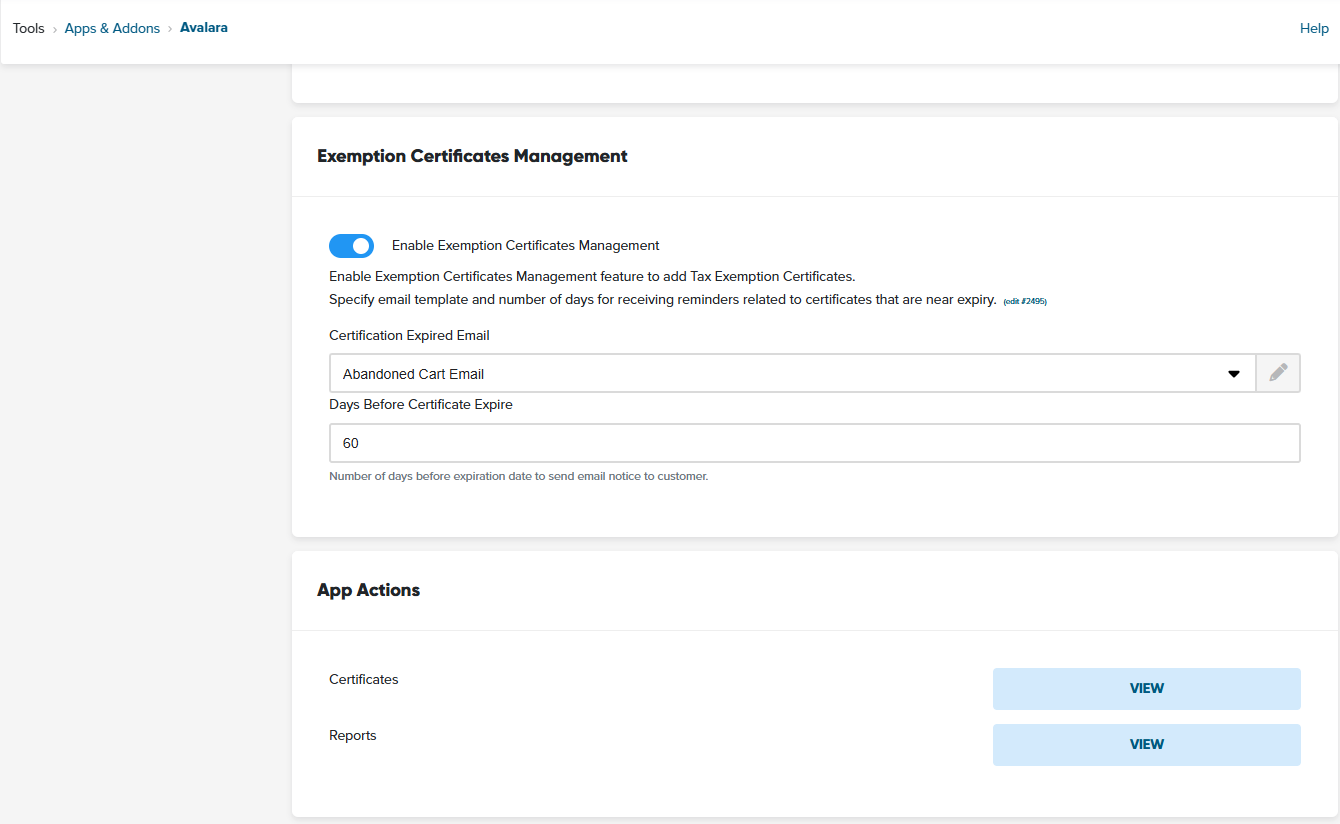
Task: Click the Days Before Certificate Expire label
Action: [421, 404]
